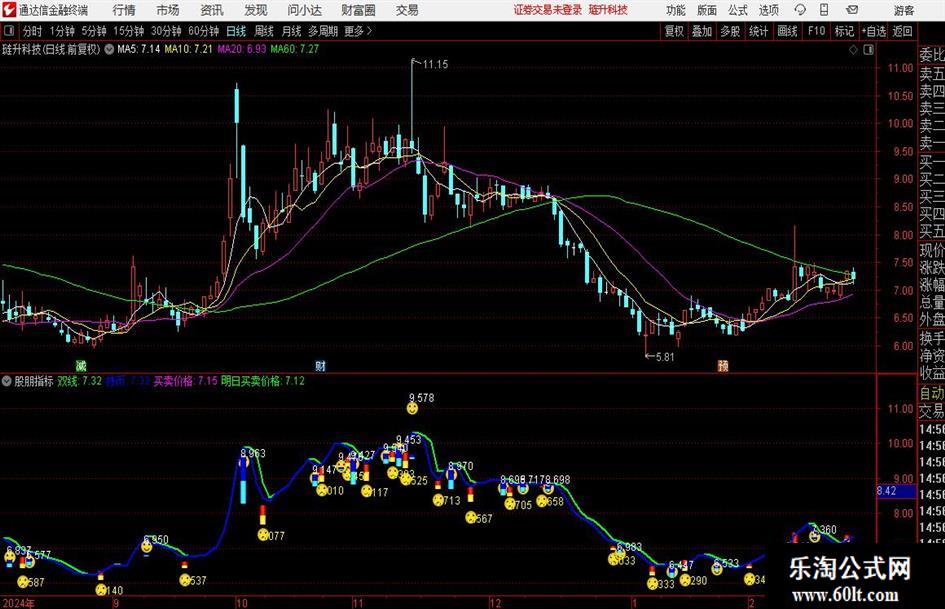This screenshot has height=609, width=945.
Task: Open the 问小达 menu
Action: tap(304, 10)
